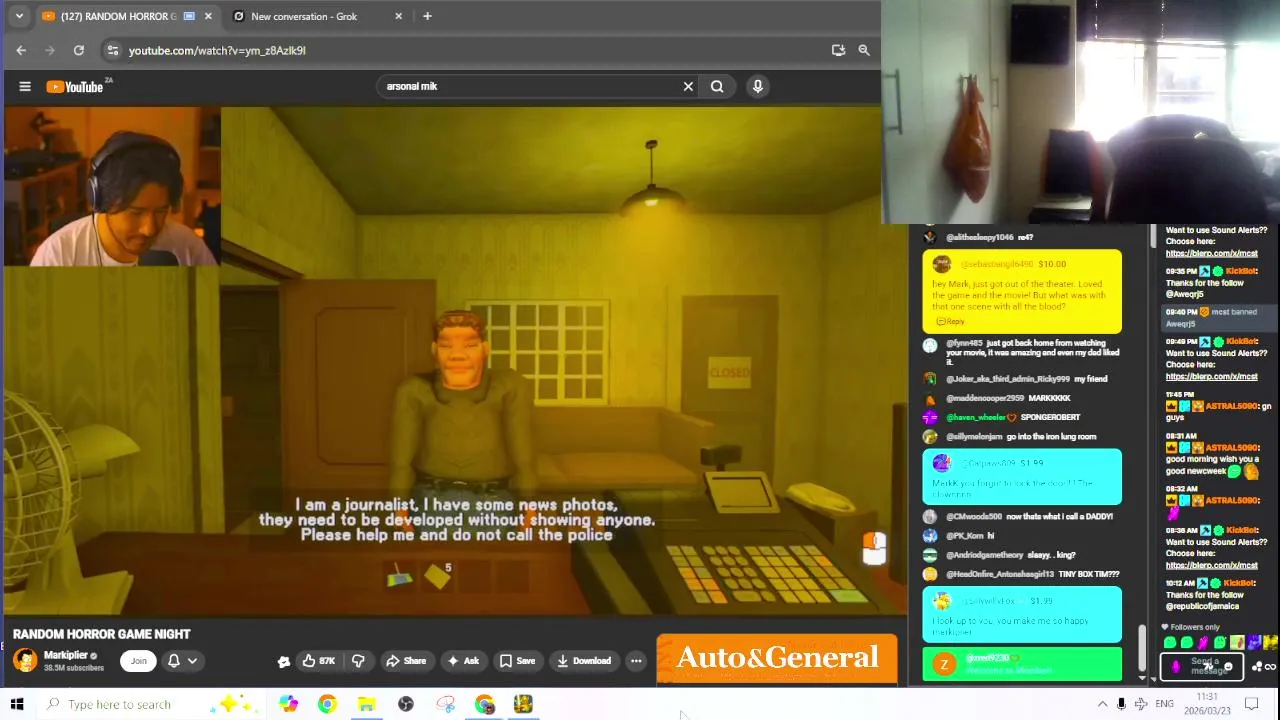
Task: Click the Join membership button
Action: (139, 660)
